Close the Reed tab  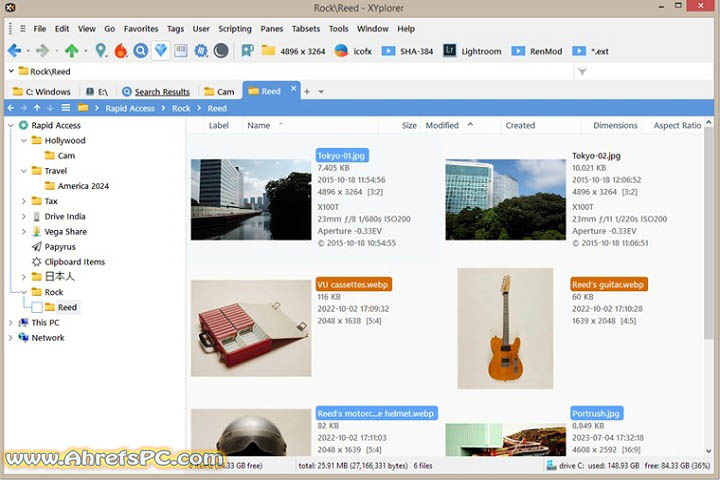point(293,88)
